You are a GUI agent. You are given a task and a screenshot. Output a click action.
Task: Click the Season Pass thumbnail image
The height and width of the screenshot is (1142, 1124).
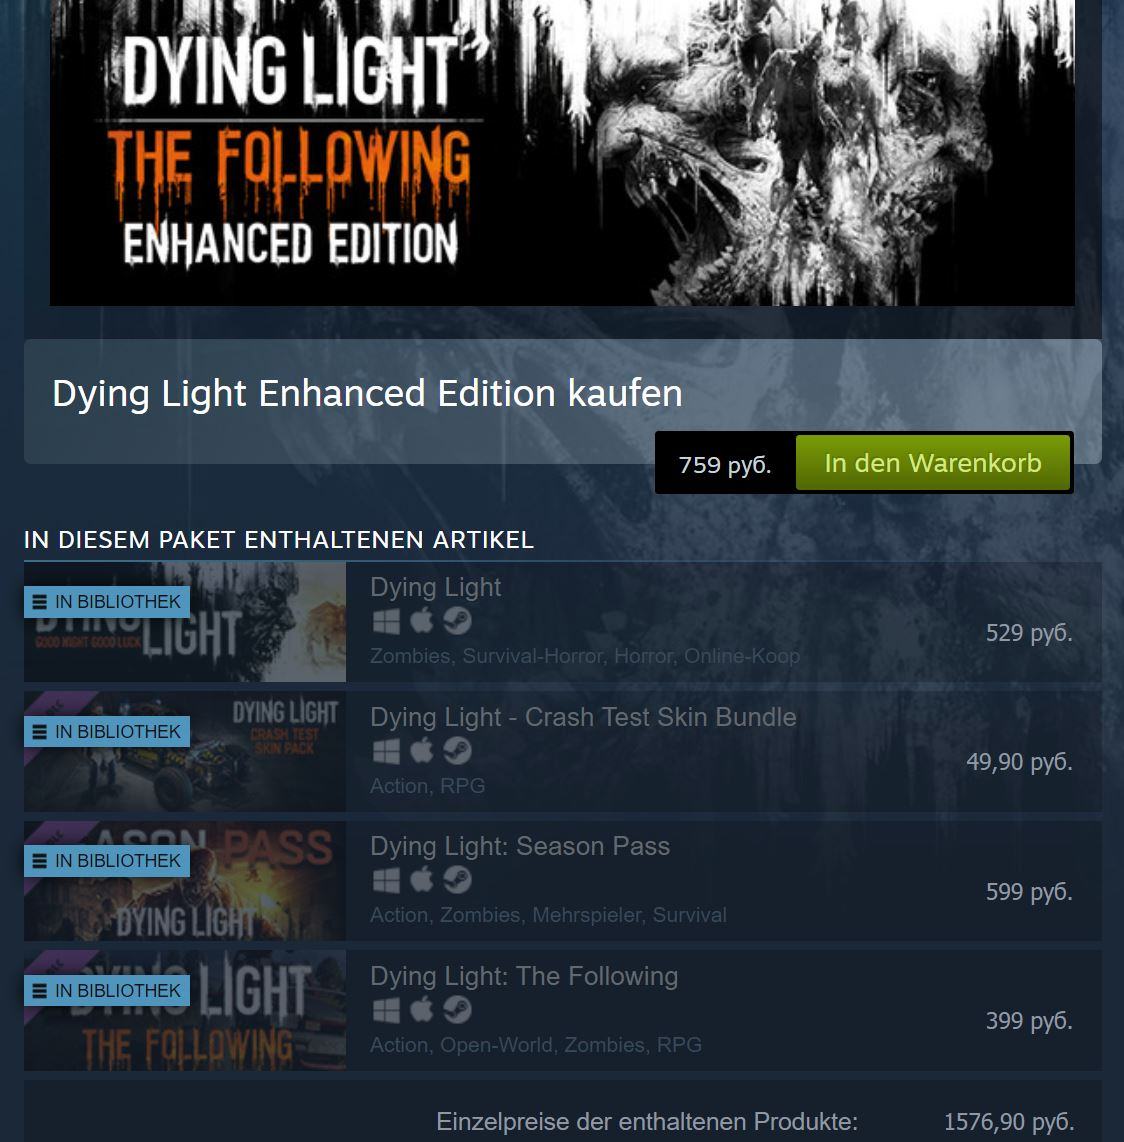click(x=185, y=881)
